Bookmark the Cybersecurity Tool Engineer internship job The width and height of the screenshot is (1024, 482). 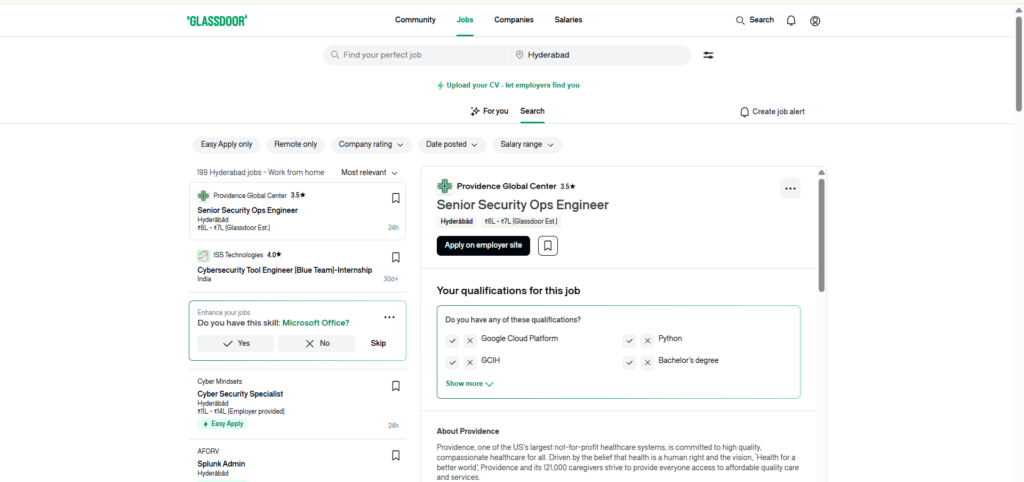click(x=395, y=257)
